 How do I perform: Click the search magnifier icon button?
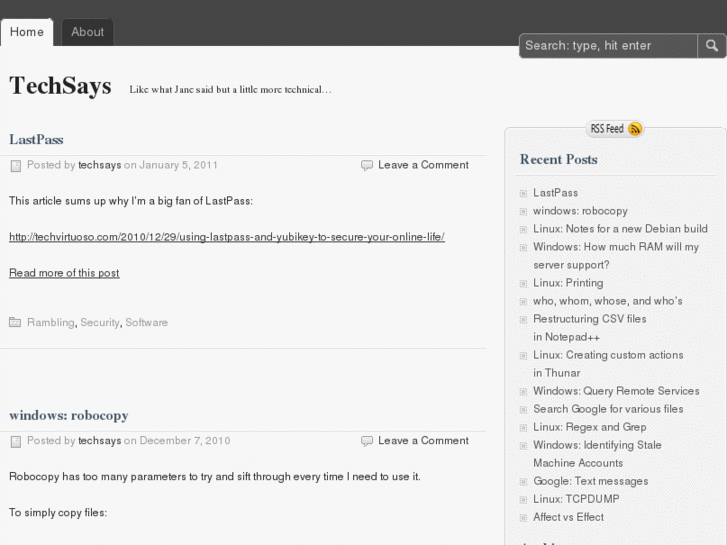point(711,45)
